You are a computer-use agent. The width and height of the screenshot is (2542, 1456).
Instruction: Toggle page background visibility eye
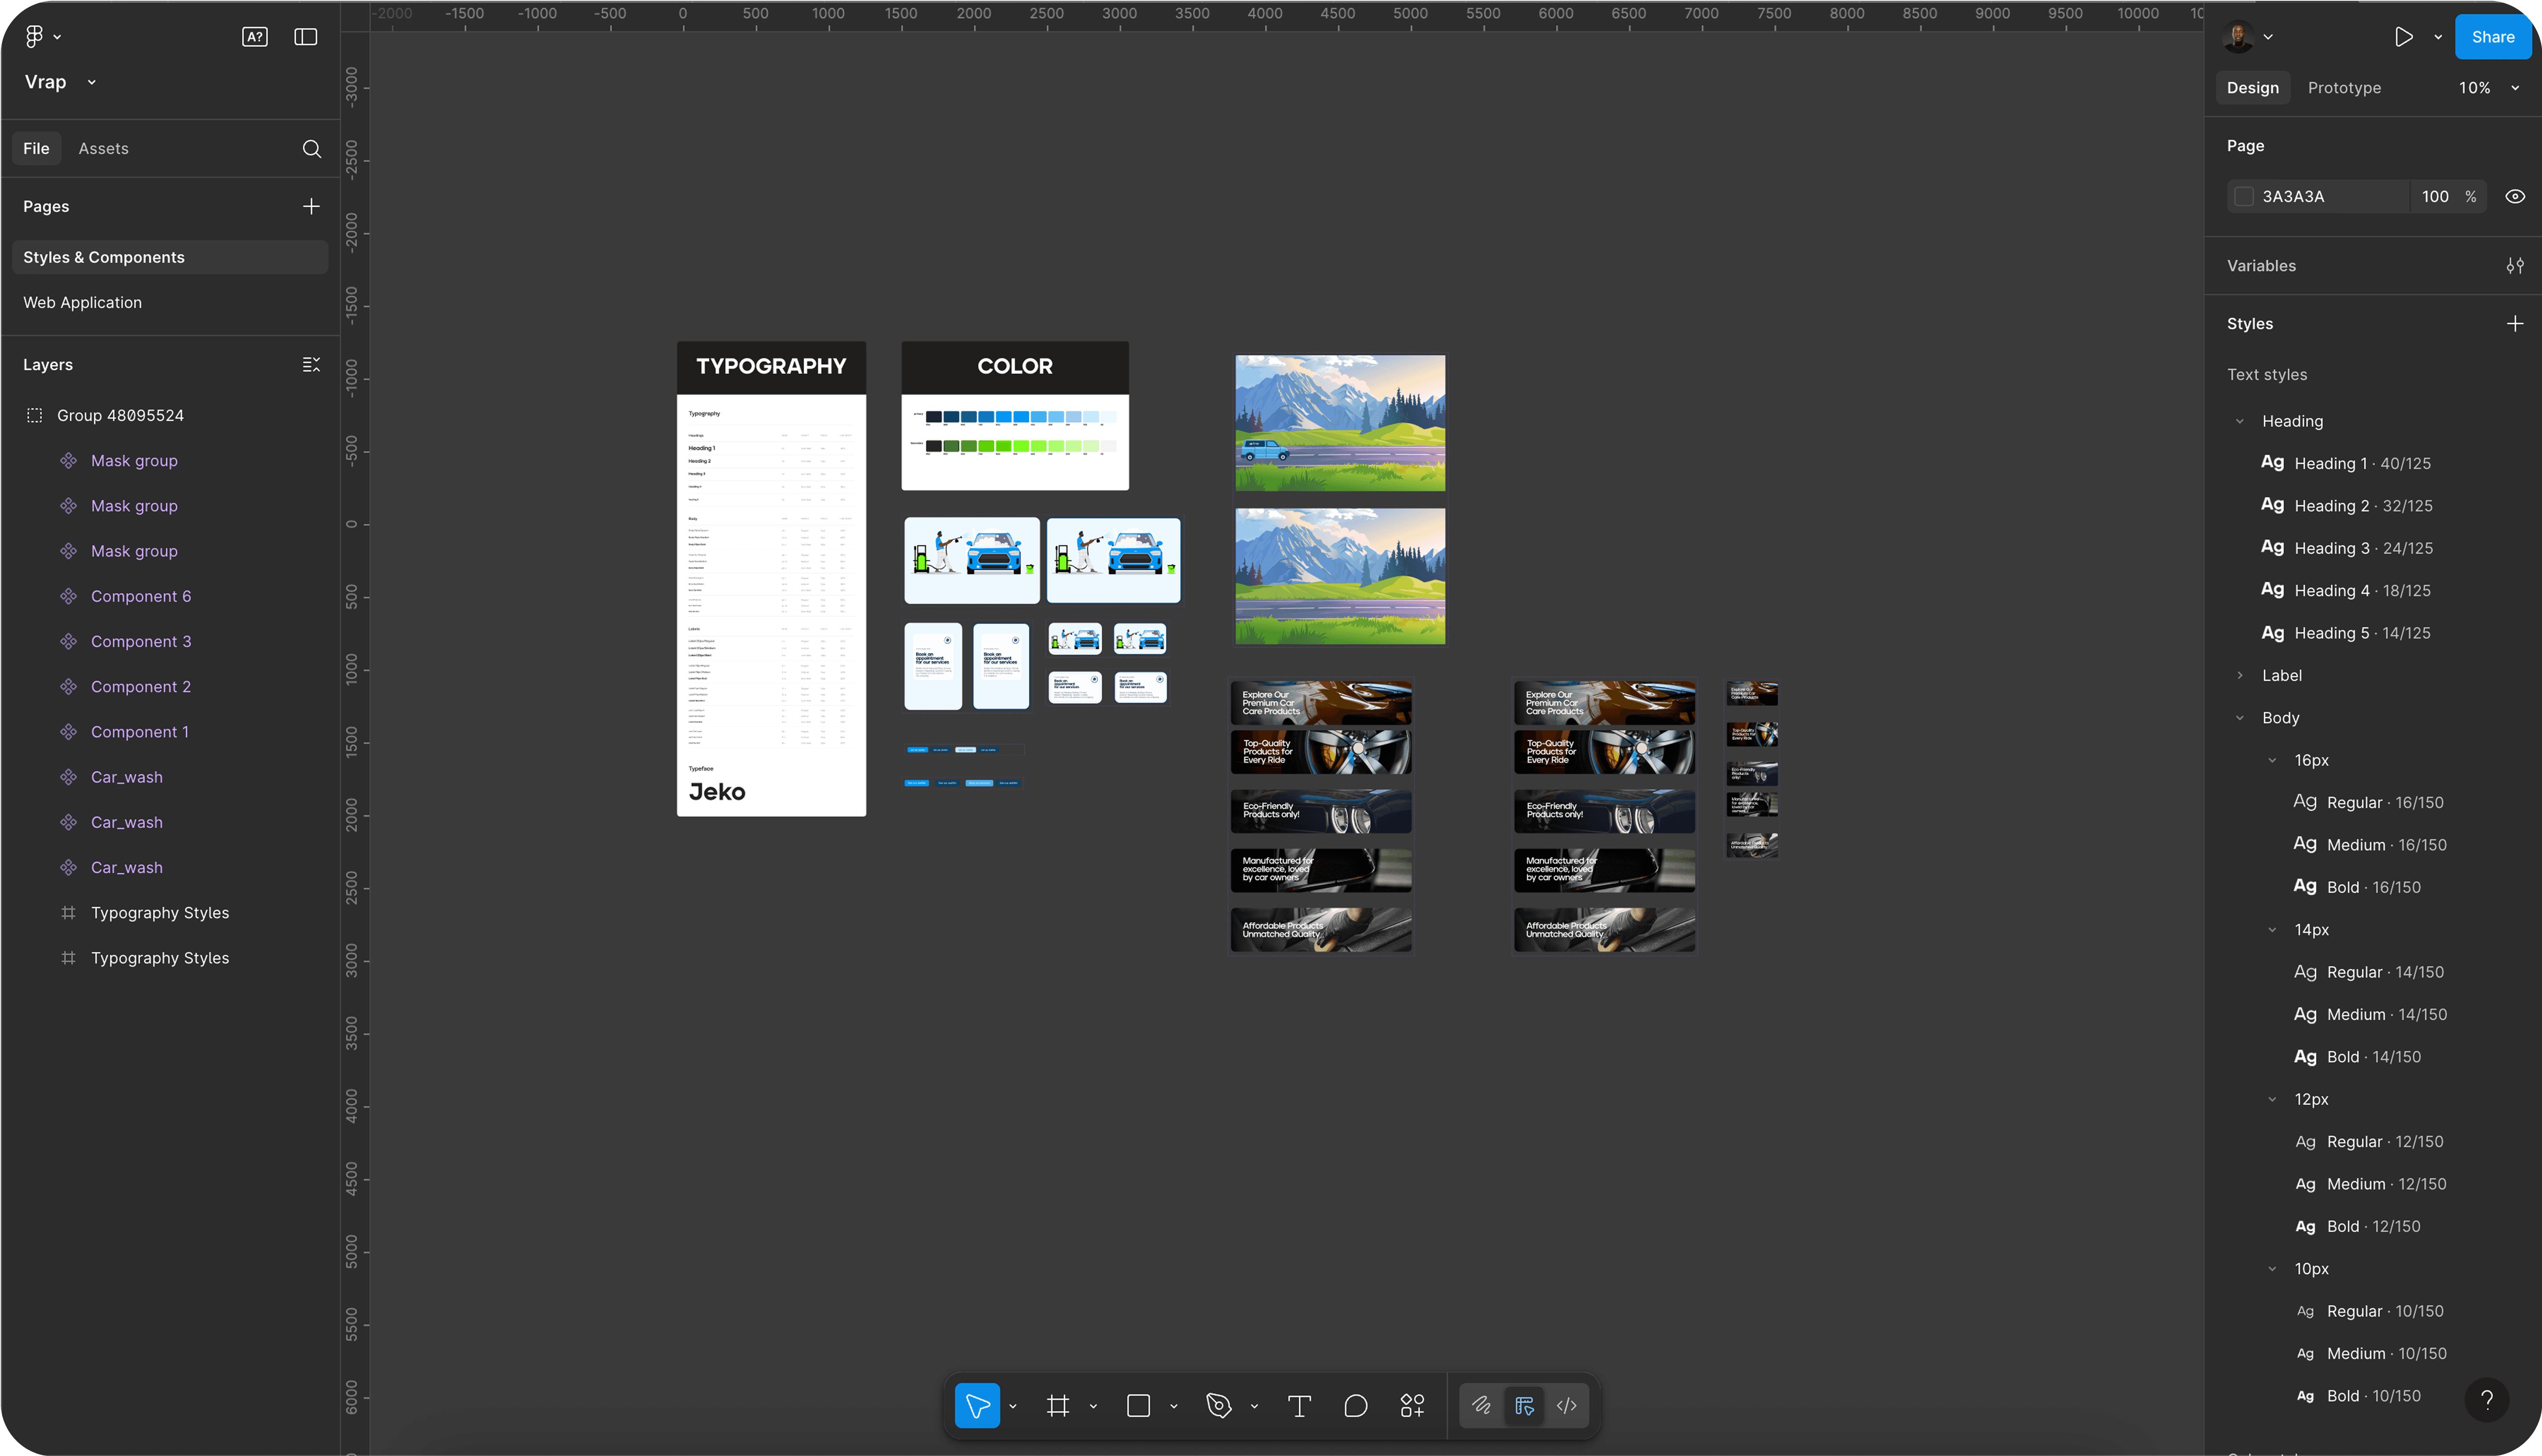[x=2515, y=197]
